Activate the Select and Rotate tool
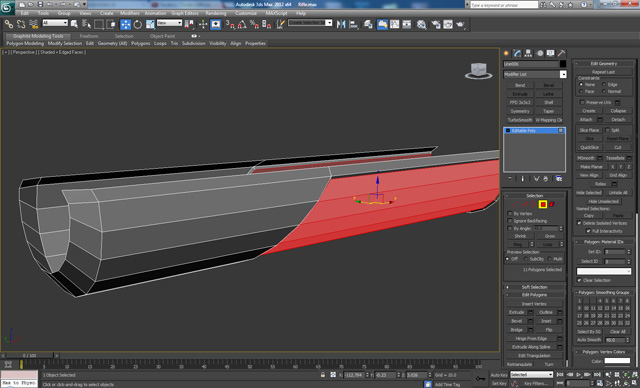 click(138, 24)
